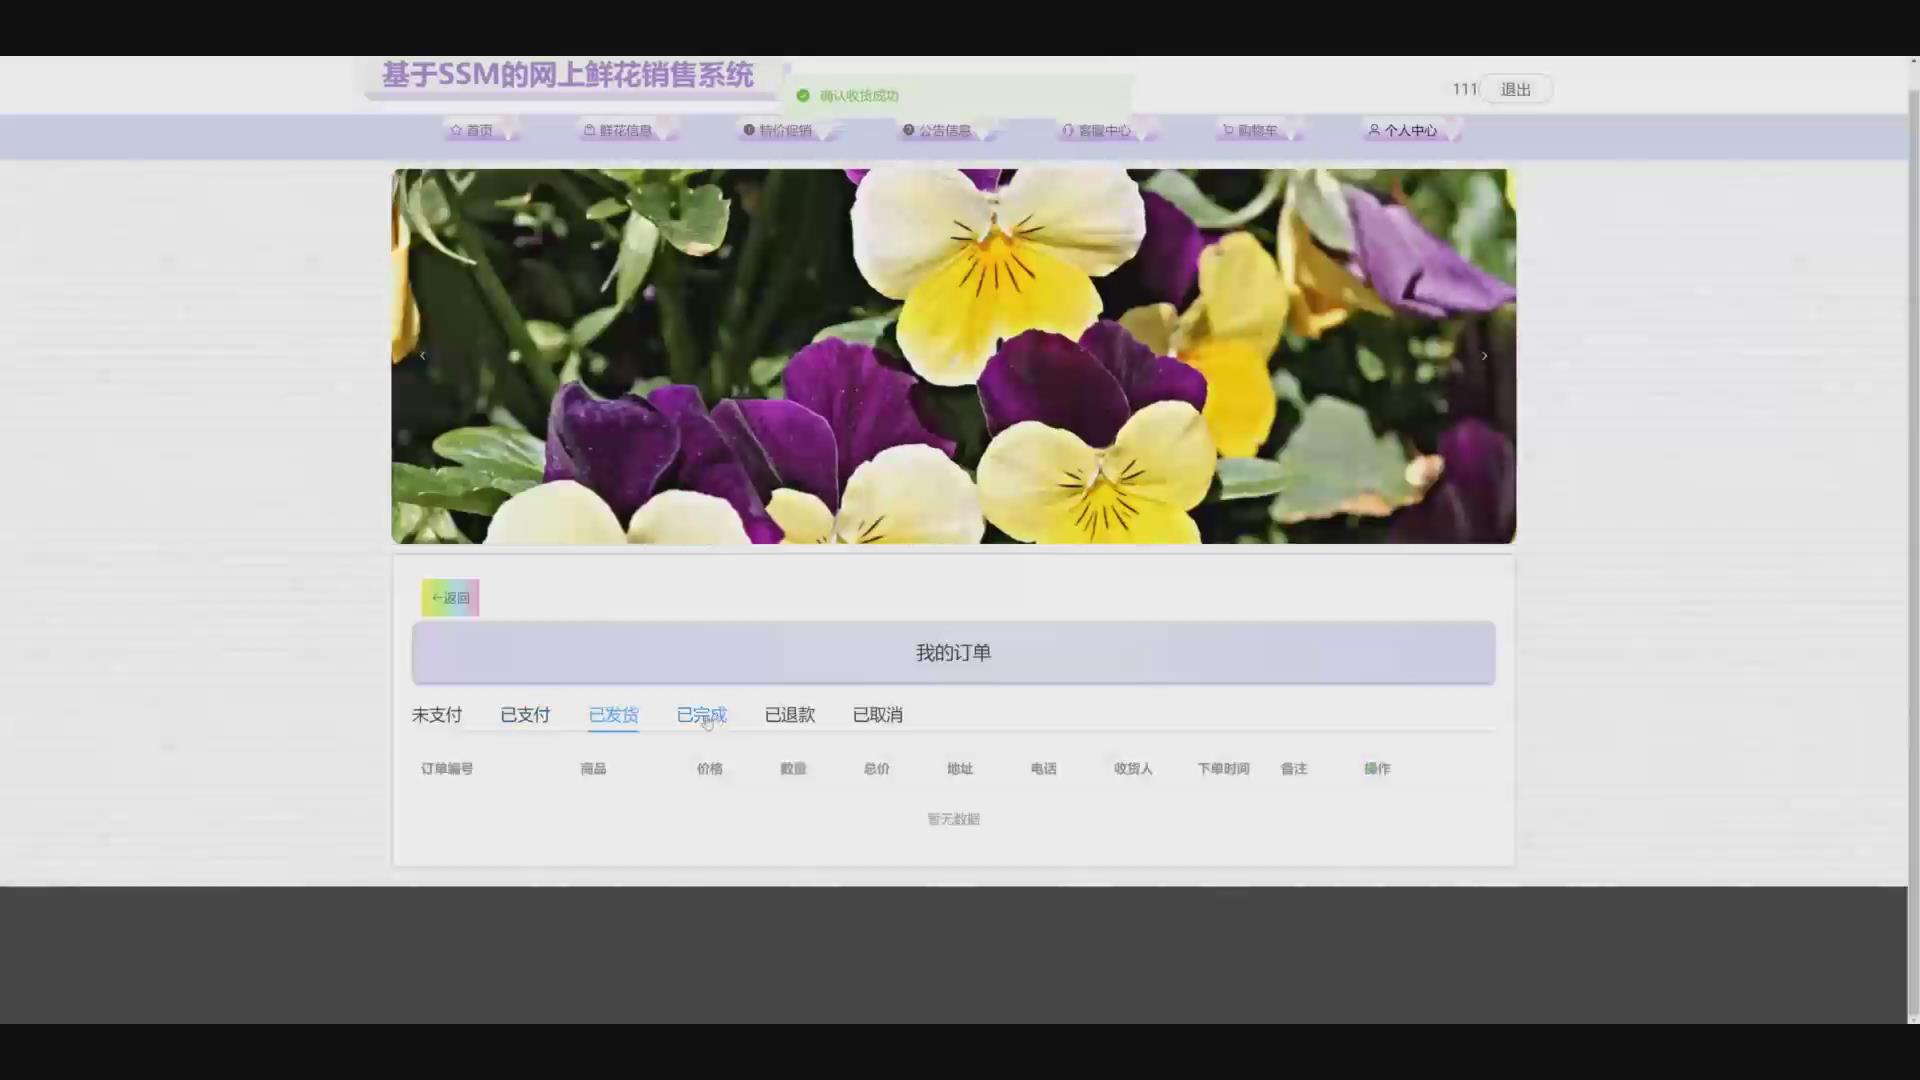Switch to 已取消 cancelled orders tab
1920x1080 pixels.
877,715
